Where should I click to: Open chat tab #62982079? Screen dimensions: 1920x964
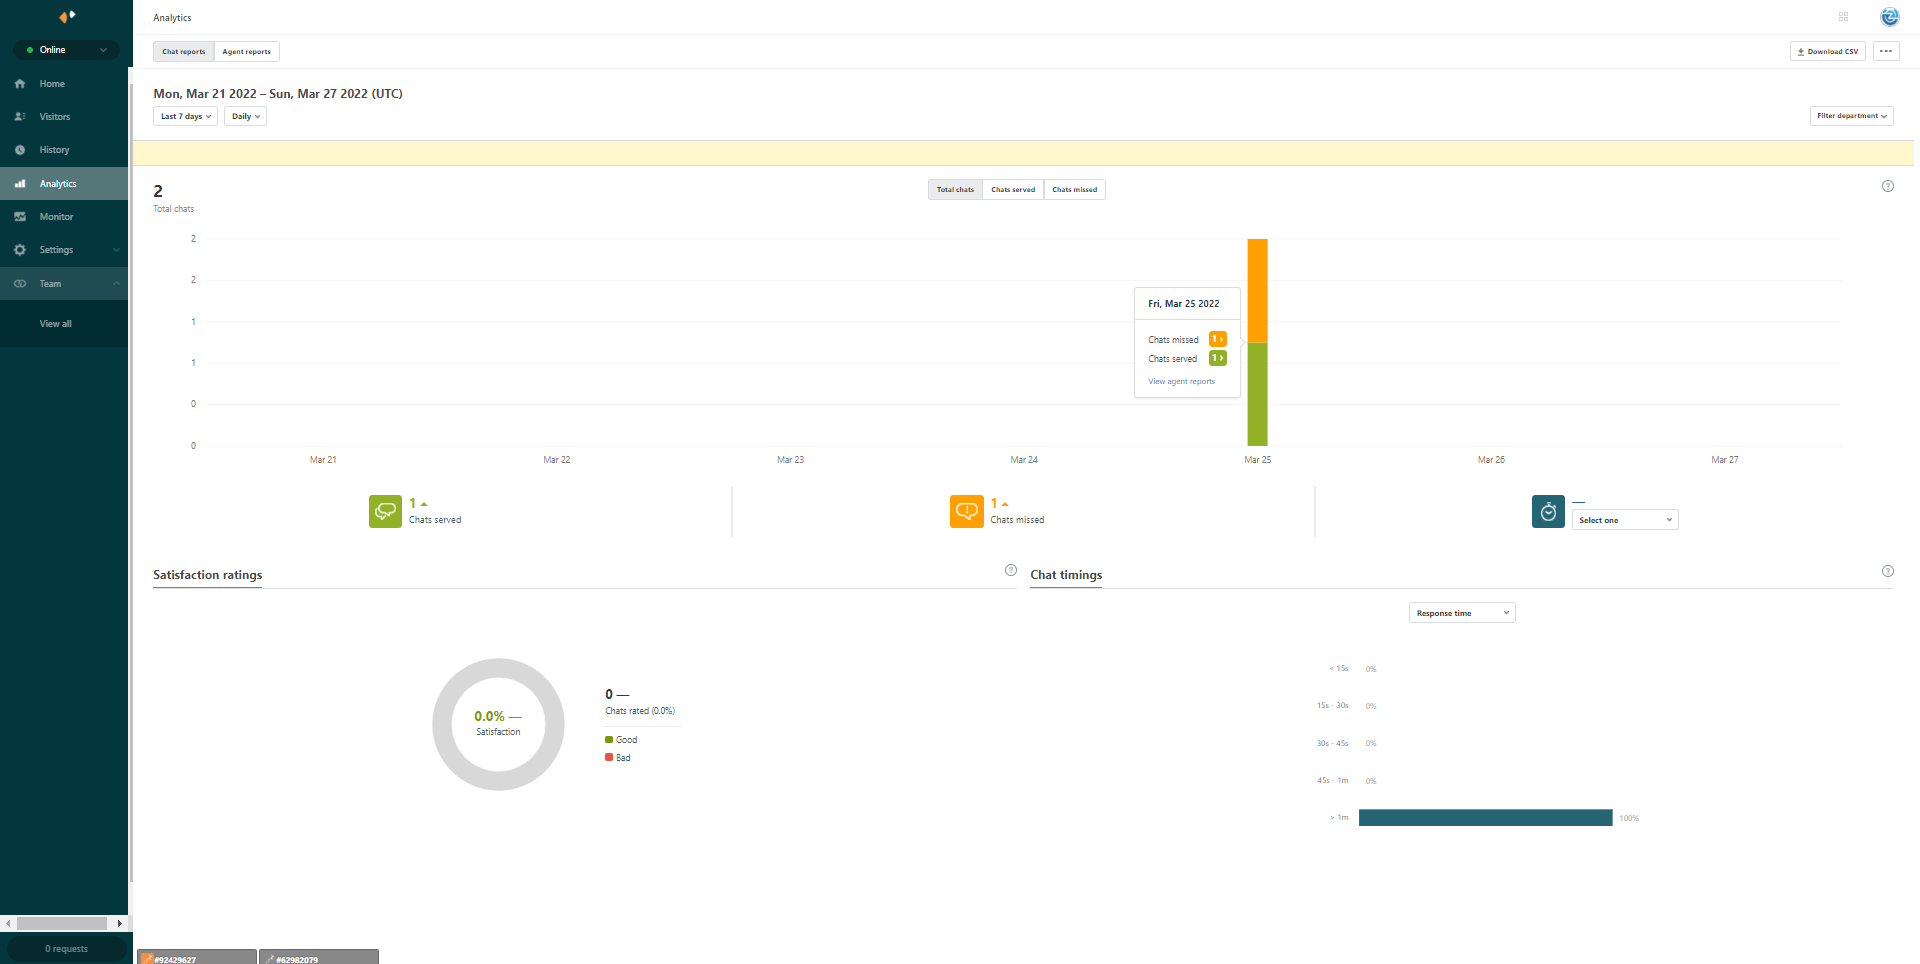click(319, 957)
